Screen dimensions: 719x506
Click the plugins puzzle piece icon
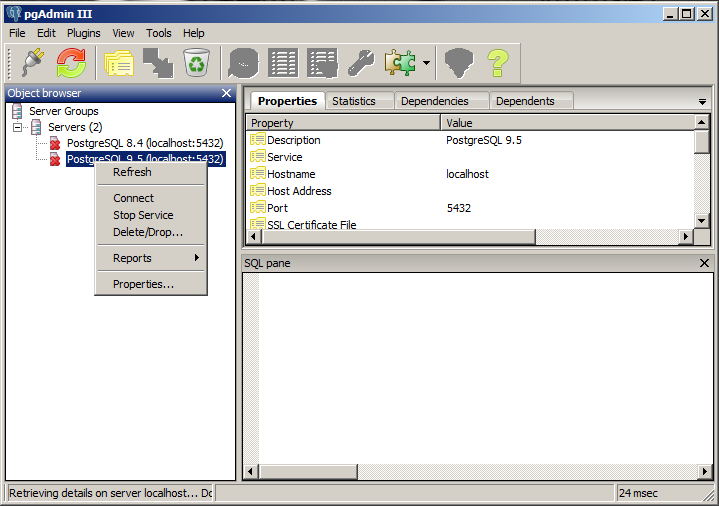[x=400, y=63]
